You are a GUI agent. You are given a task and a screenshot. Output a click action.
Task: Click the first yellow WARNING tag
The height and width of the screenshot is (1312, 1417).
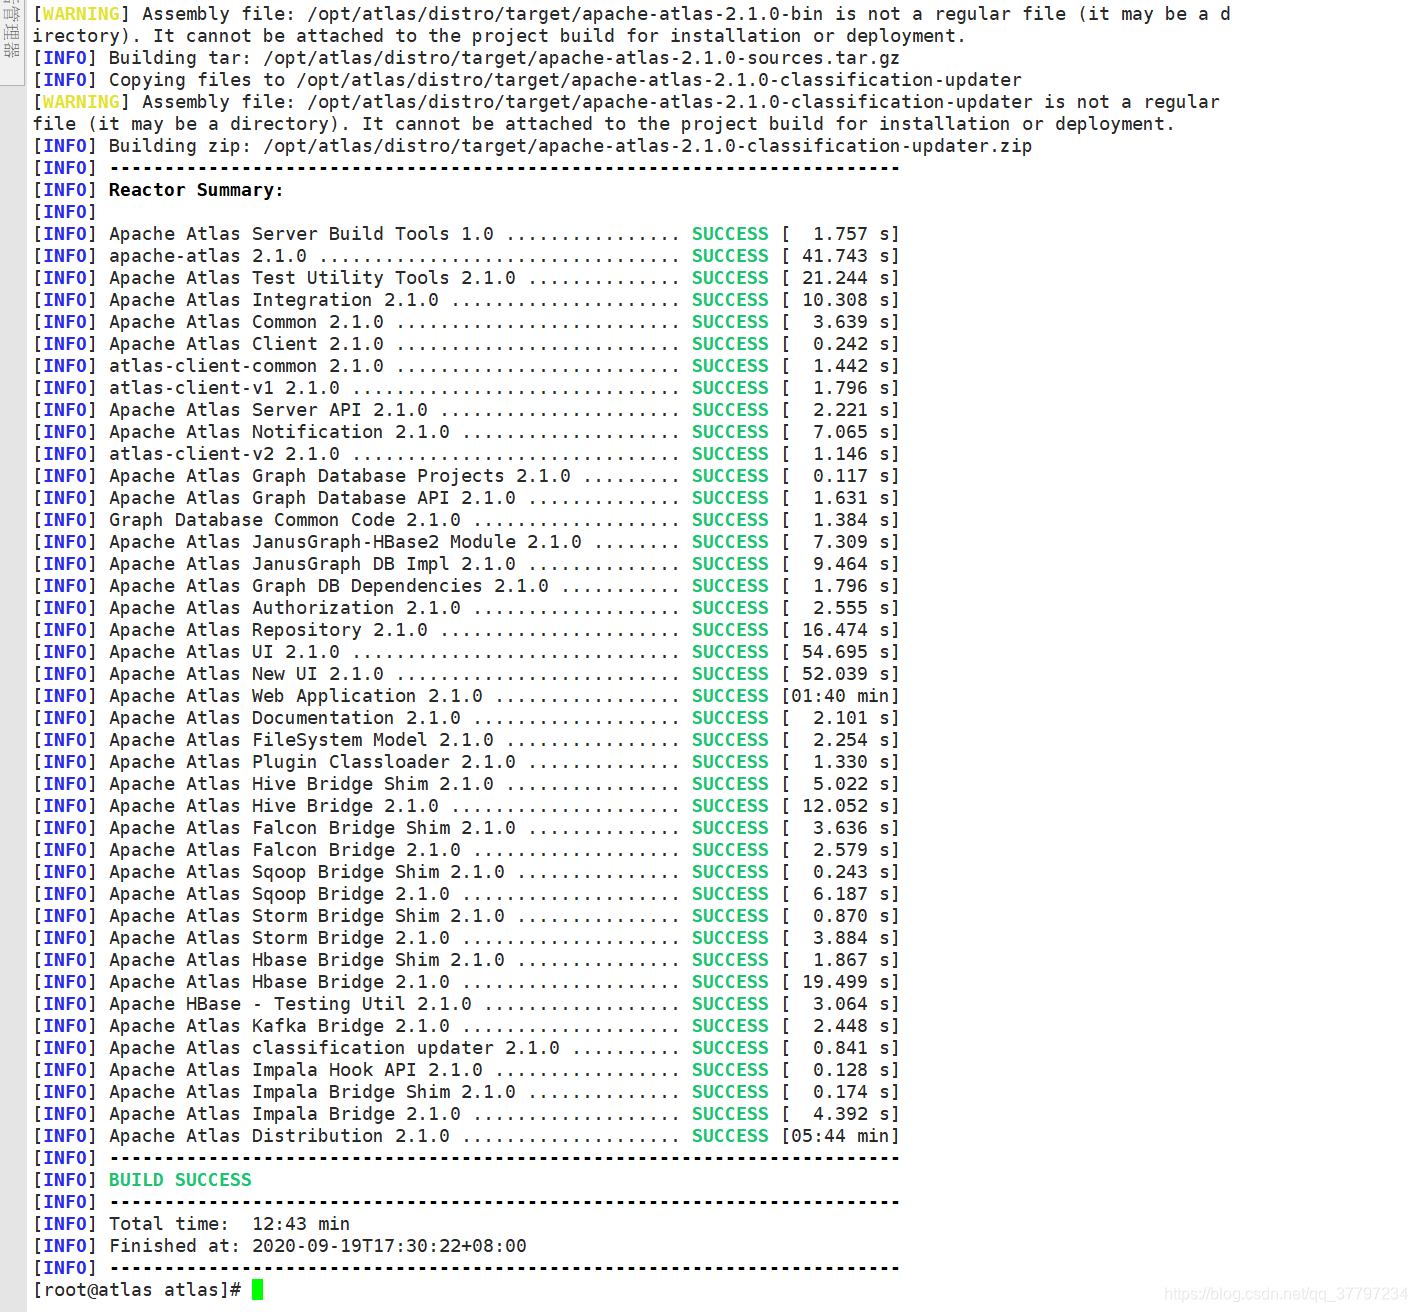point(81,14)
